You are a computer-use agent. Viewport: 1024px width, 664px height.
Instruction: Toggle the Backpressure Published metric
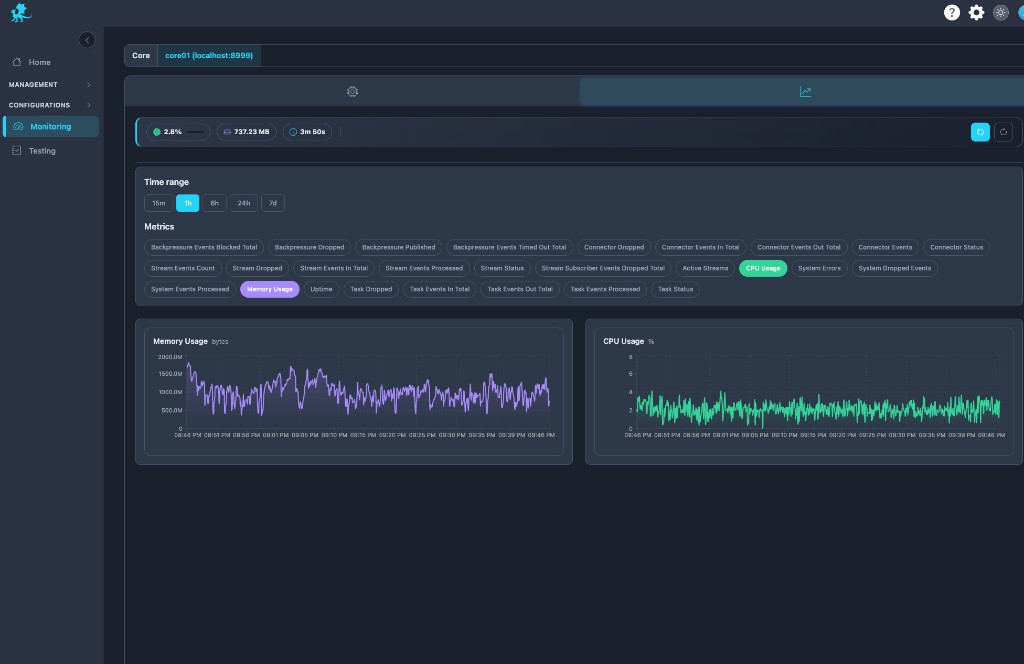tap(398, 247)
